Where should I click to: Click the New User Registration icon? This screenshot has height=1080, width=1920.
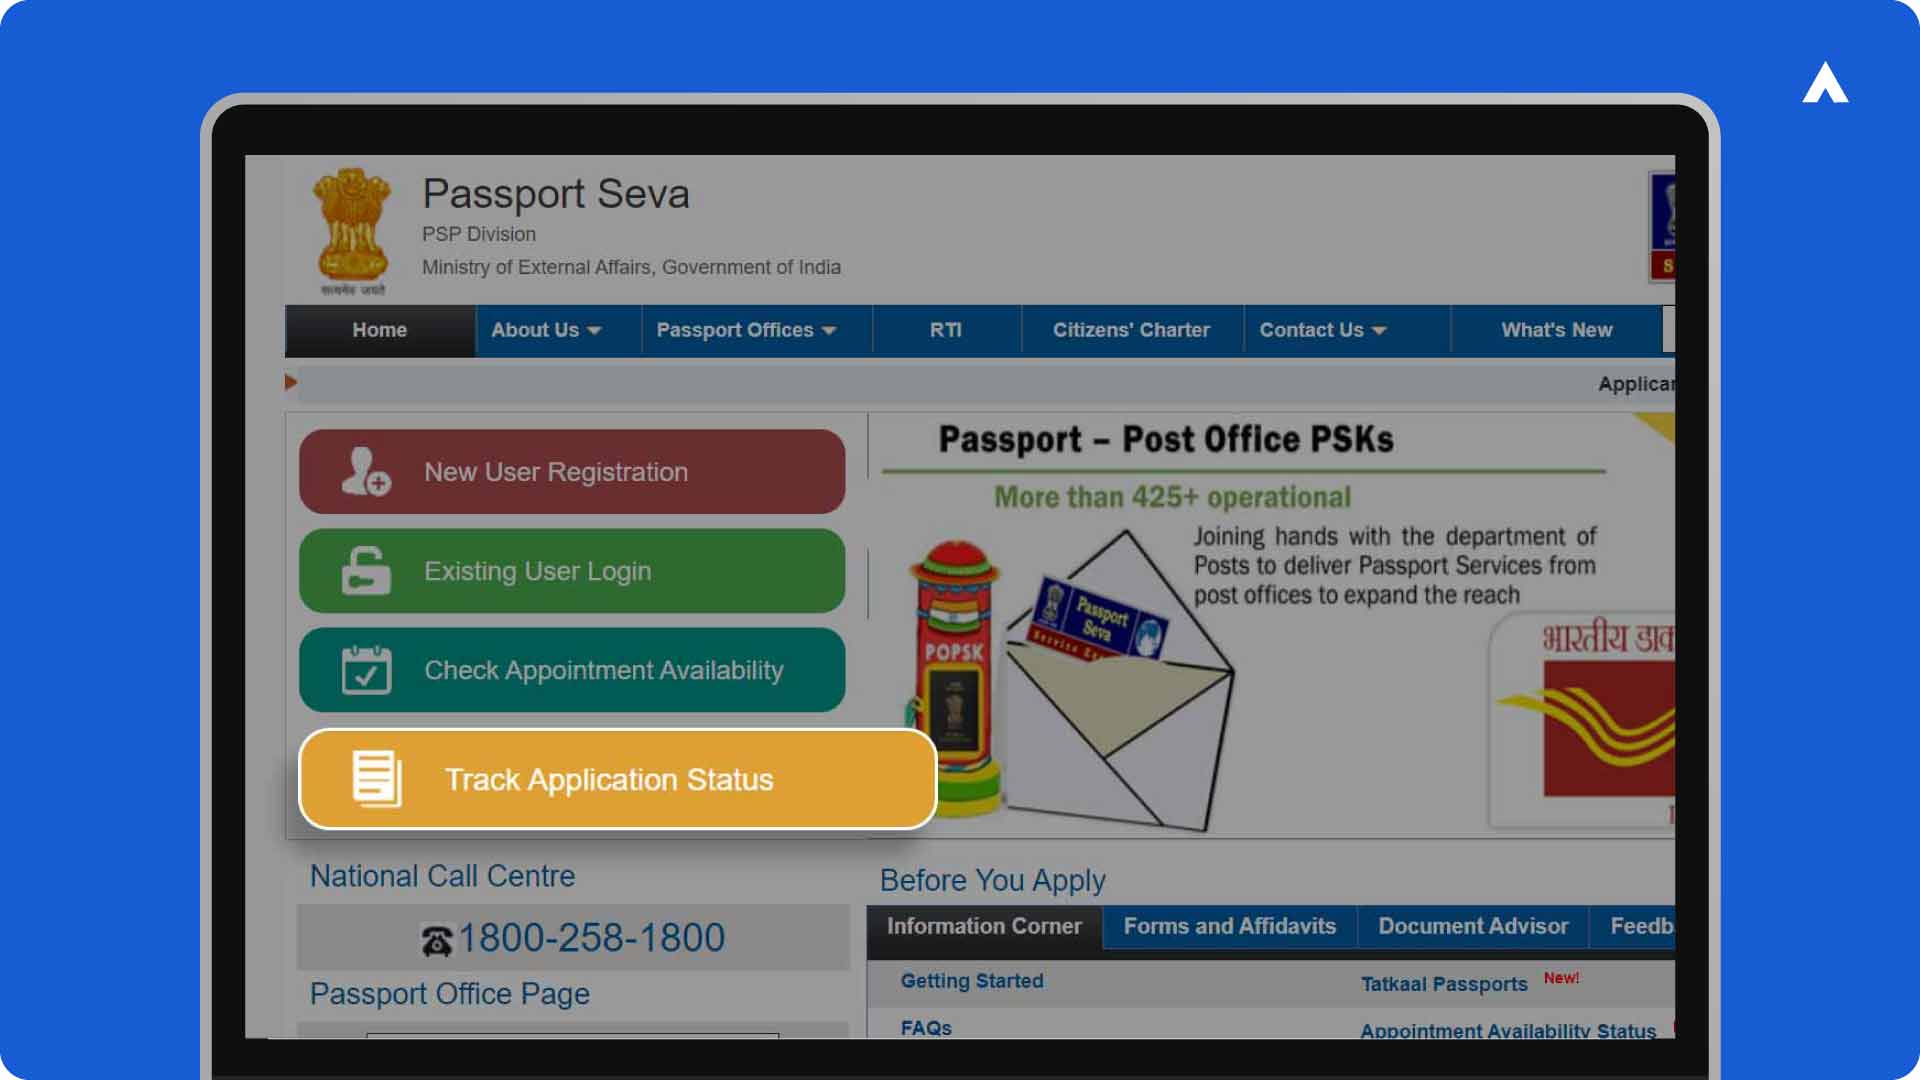[367, 471]
